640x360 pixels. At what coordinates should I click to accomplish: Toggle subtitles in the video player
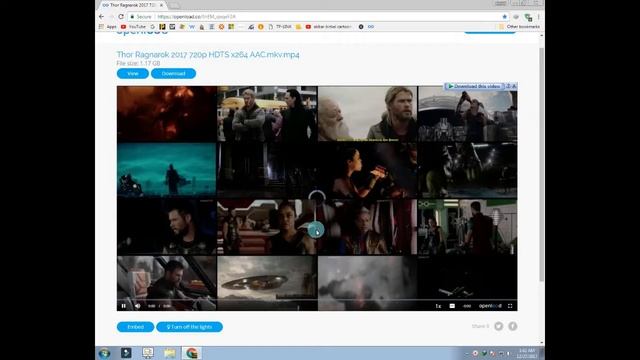pos(452,306)
